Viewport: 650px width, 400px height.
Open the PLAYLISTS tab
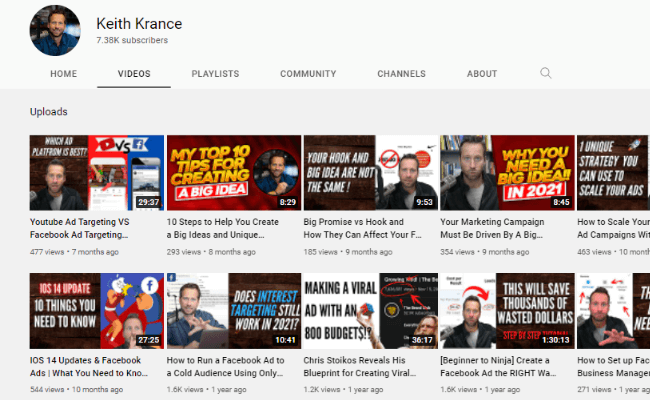coord(215,74)
